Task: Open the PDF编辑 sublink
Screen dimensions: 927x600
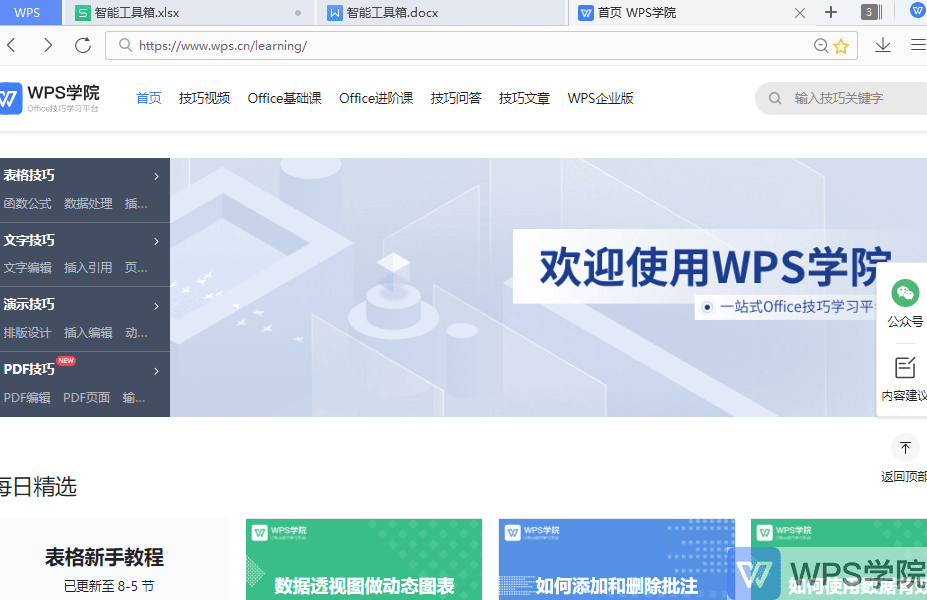Action: [27, 398]
